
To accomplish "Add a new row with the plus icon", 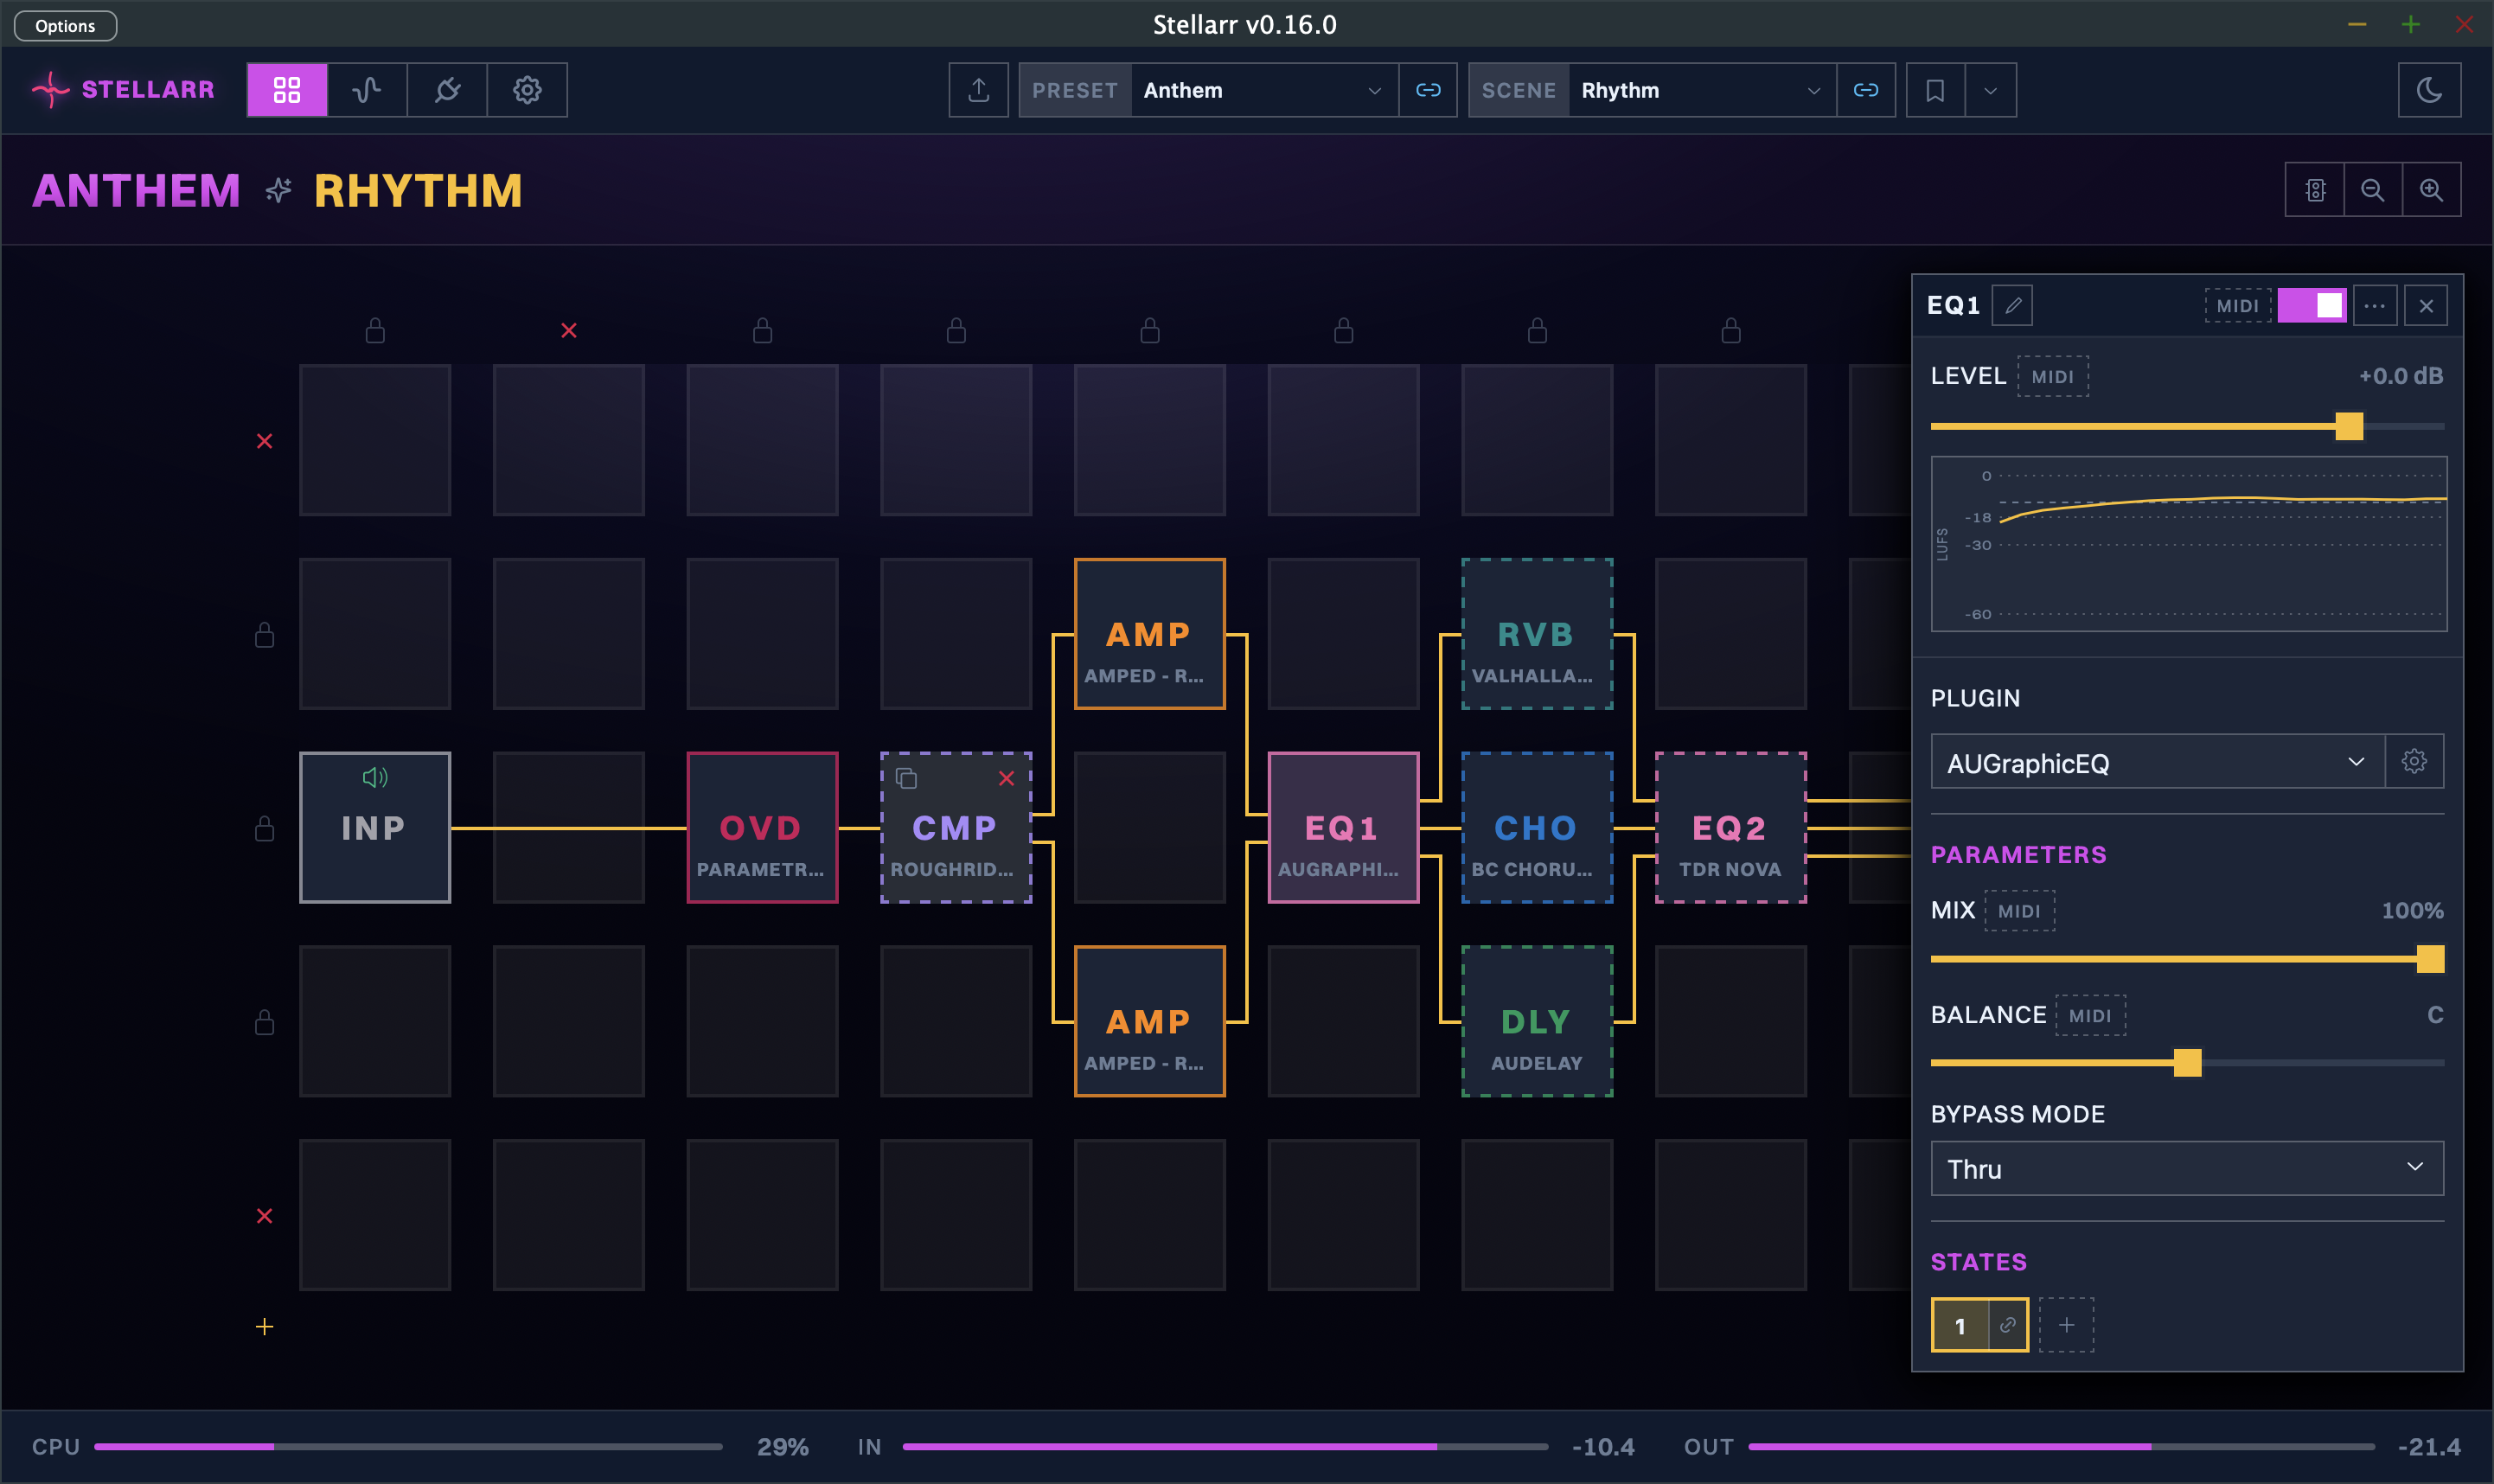I will (x=264, y=1327).
